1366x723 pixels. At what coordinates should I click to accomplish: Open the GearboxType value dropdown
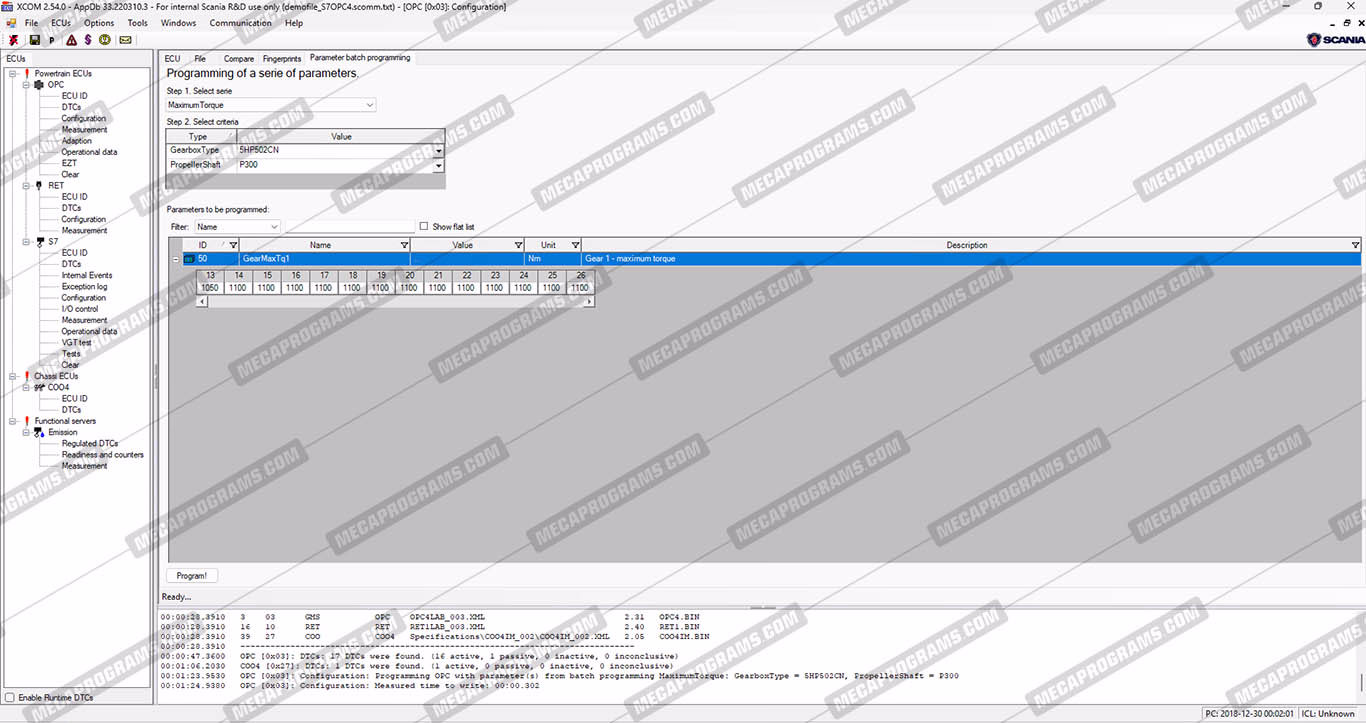tap(439, 150)
